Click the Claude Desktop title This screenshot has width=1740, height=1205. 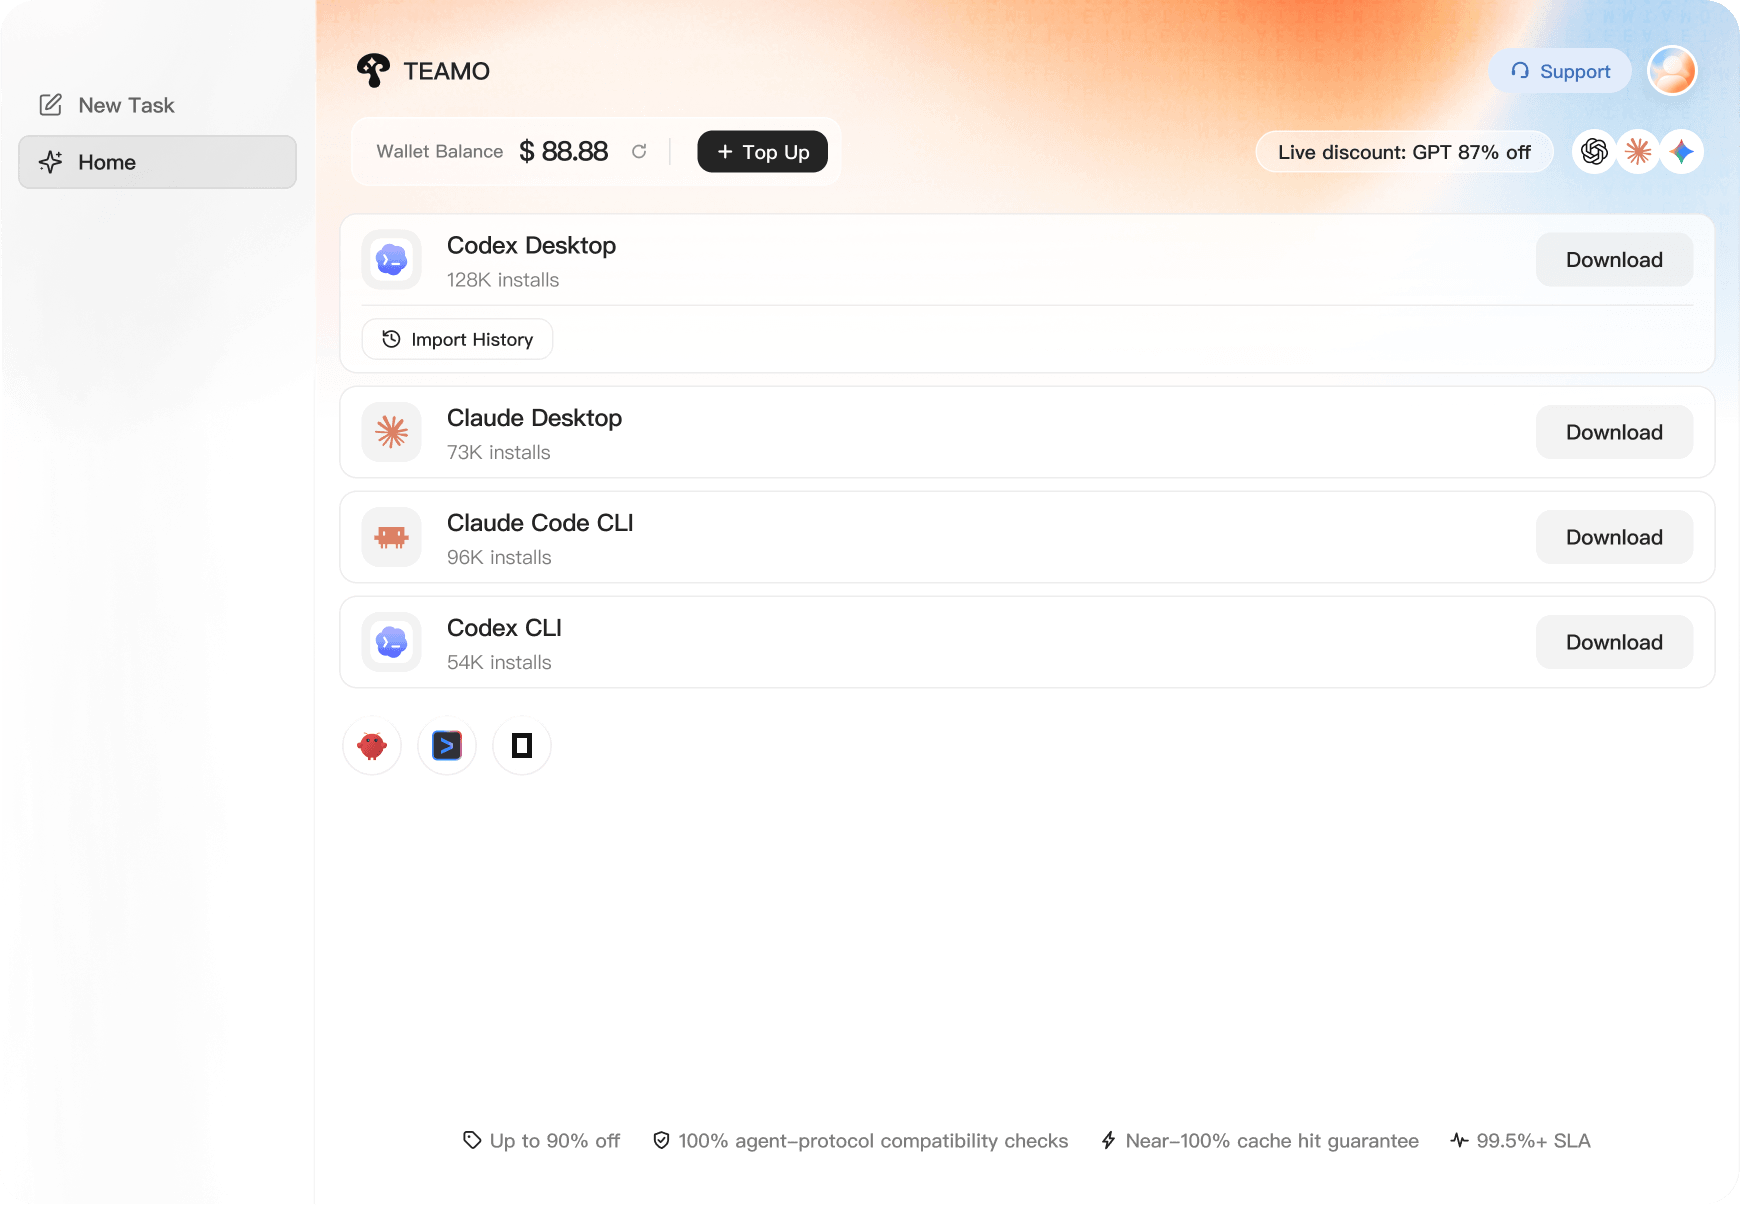click(534, 418)
